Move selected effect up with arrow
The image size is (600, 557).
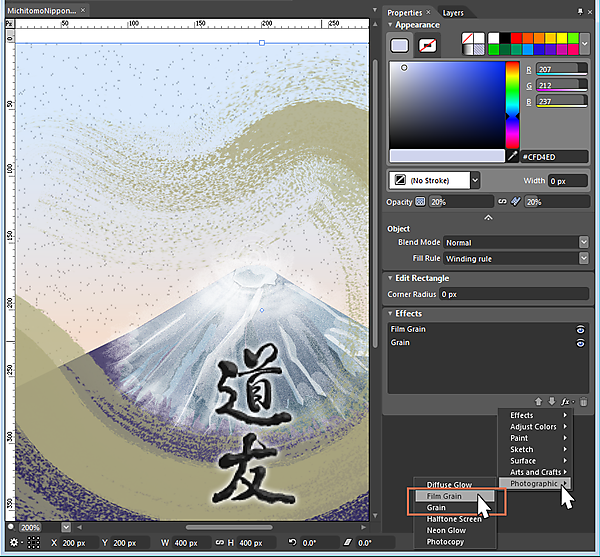(x=537, y=401)
